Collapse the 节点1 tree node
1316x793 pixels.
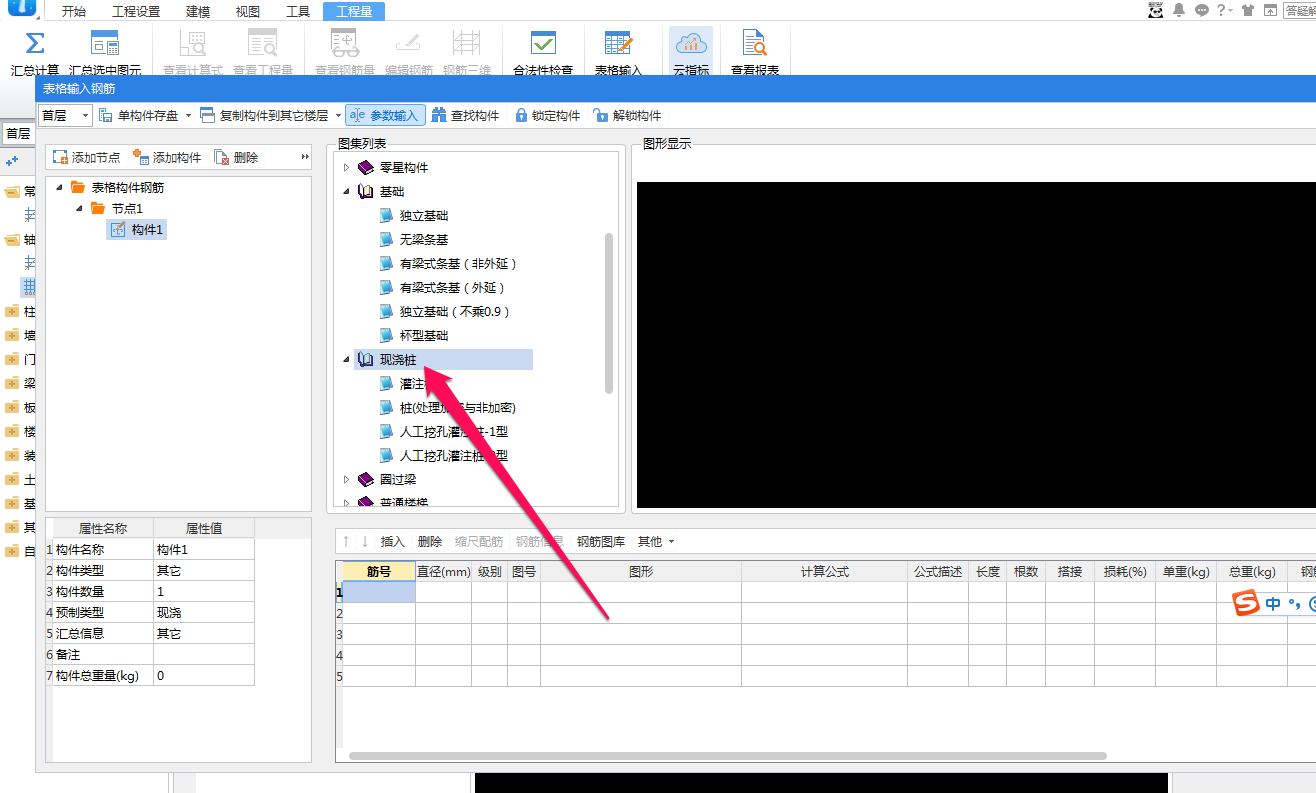(79, 208)
